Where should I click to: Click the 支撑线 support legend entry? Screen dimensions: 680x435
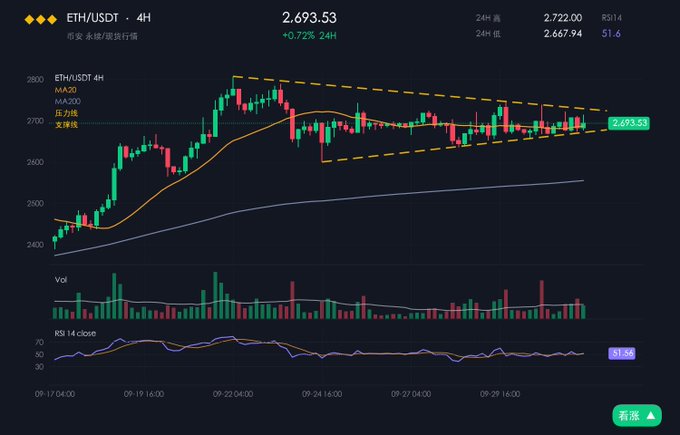(66, 125)
